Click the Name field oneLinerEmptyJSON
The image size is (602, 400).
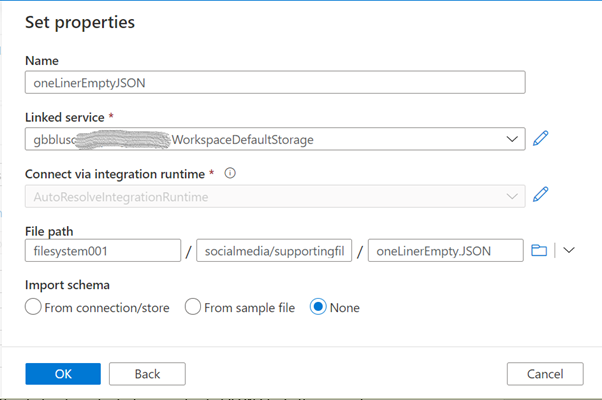click(275, 83)
